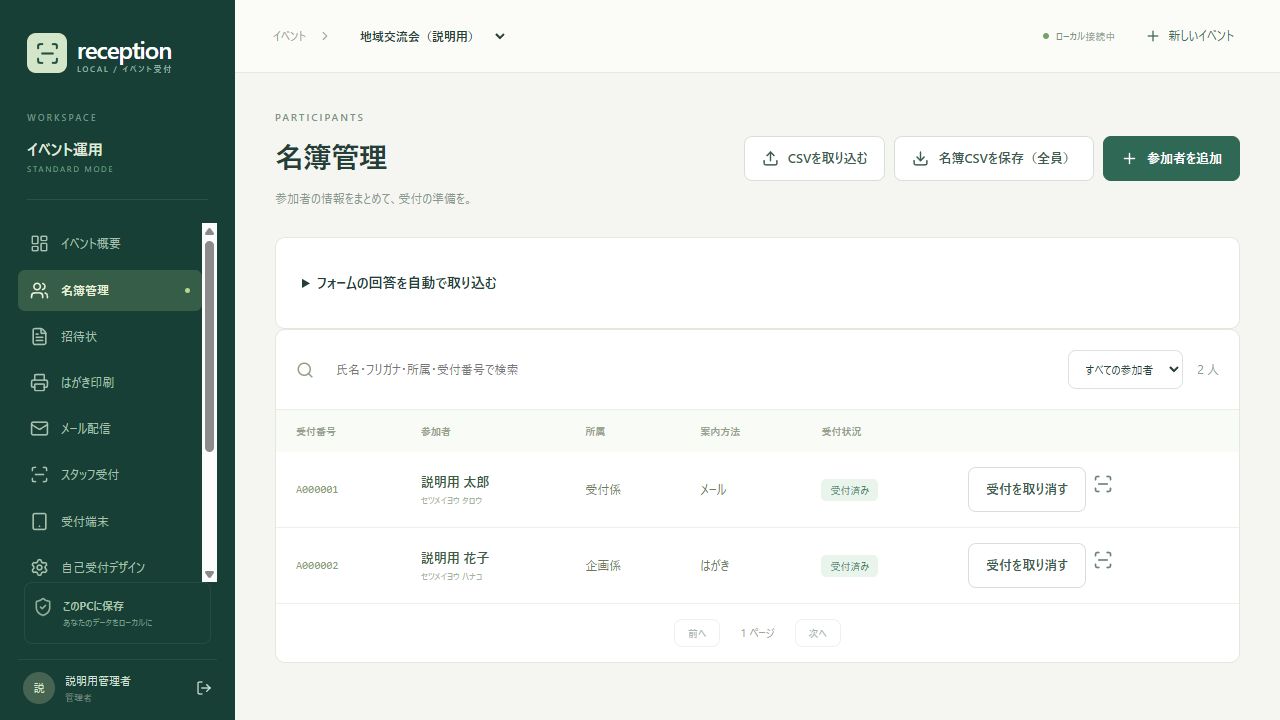Click the reception logo icon
The width and height of the screenshot is (1280, 720).
click(x=47, y=53)
